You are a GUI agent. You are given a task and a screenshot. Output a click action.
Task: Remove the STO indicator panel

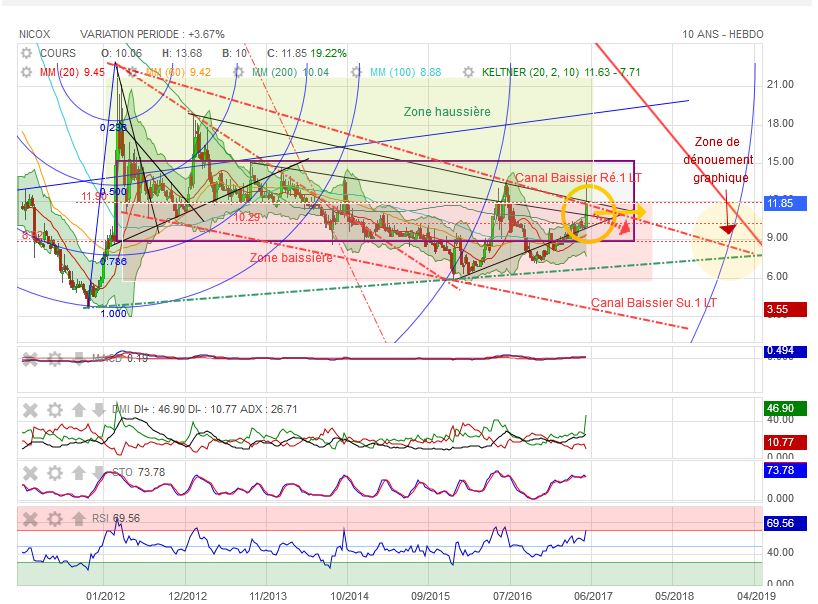[30, 473]
